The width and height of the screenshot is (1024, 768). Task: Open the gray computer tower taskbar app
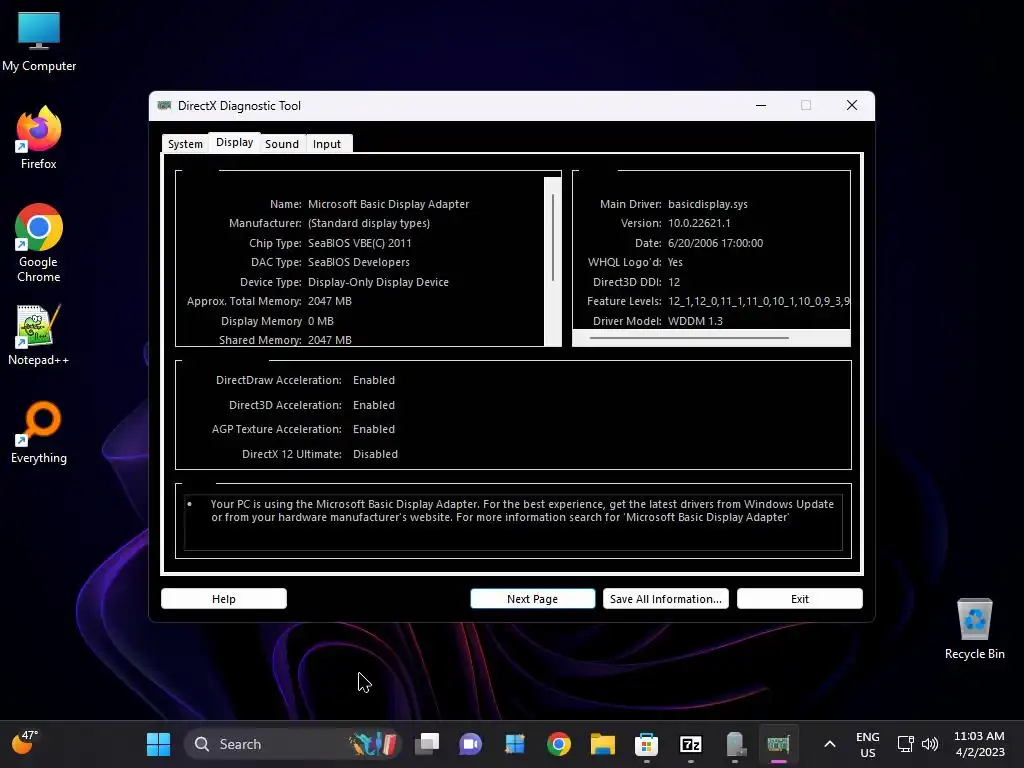click(735, 744)
